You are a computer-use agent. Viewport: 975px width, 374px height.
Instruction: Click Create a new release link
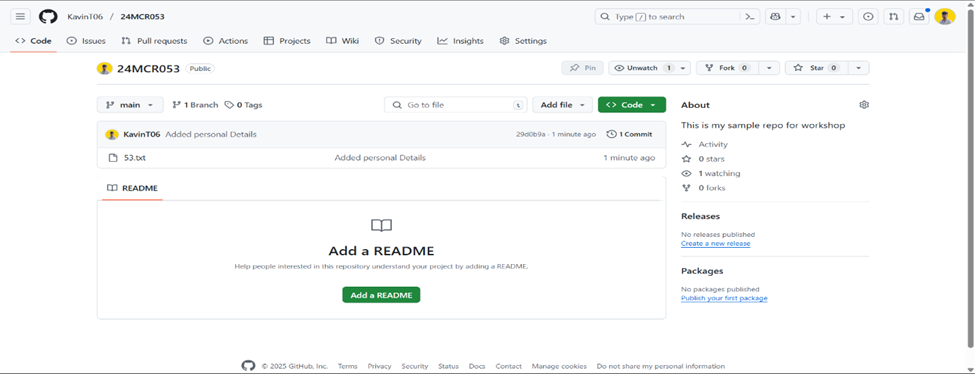pos(716,244)
